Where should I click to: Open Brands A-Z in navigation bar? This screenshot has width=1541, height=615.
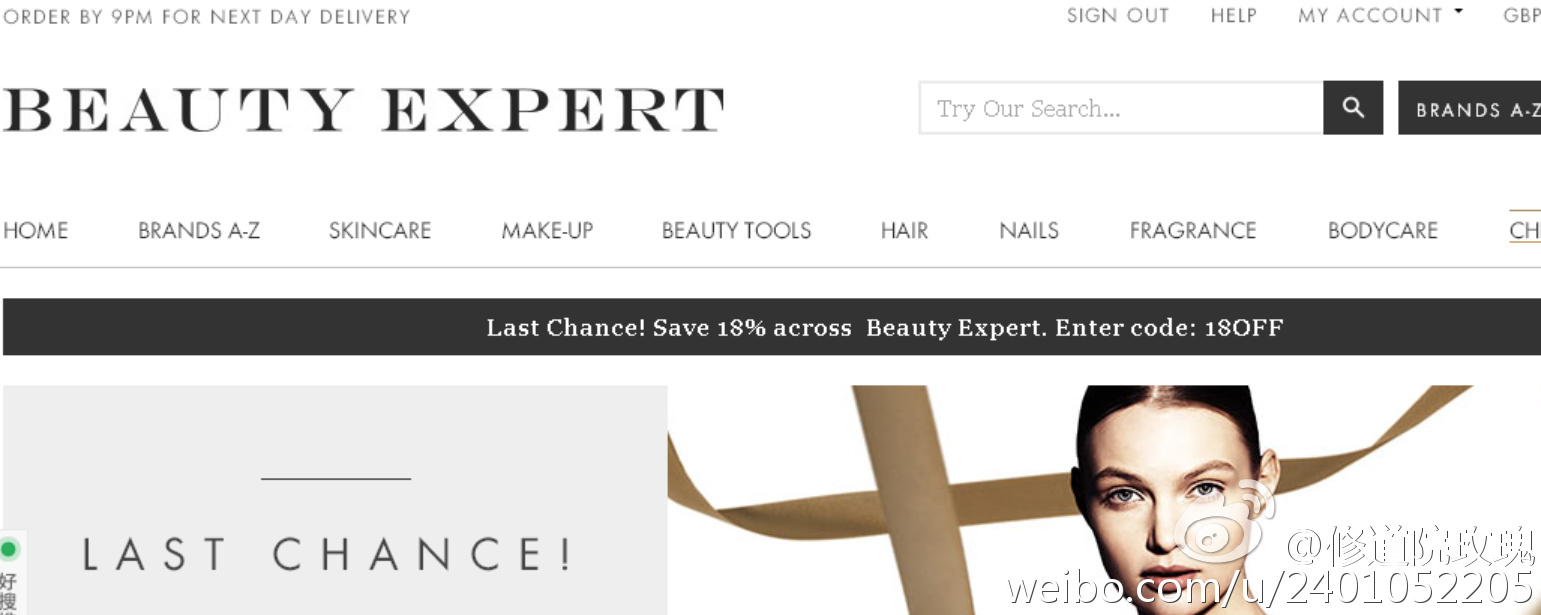tap(199, 230)
